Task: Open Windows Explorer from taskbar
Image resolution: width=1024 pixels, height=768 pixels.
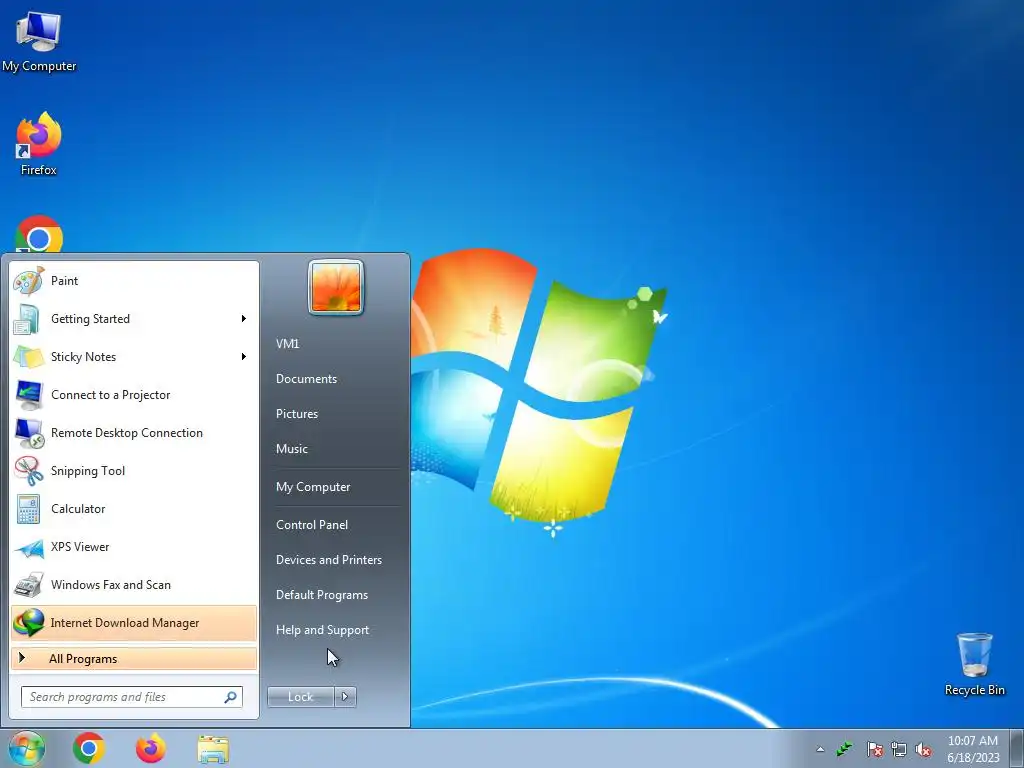Action: (213, 749)
